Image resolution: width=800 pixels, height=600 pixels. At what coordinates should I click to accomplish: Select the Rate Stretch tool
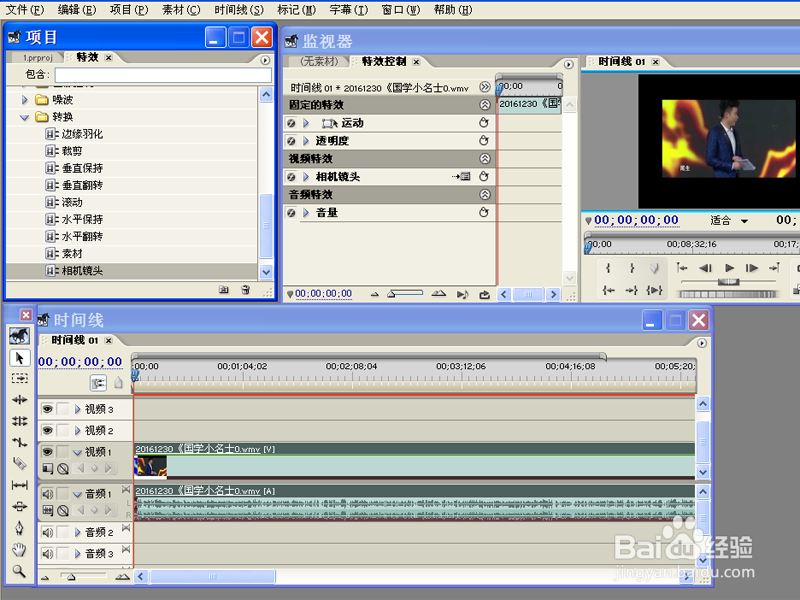19,442
